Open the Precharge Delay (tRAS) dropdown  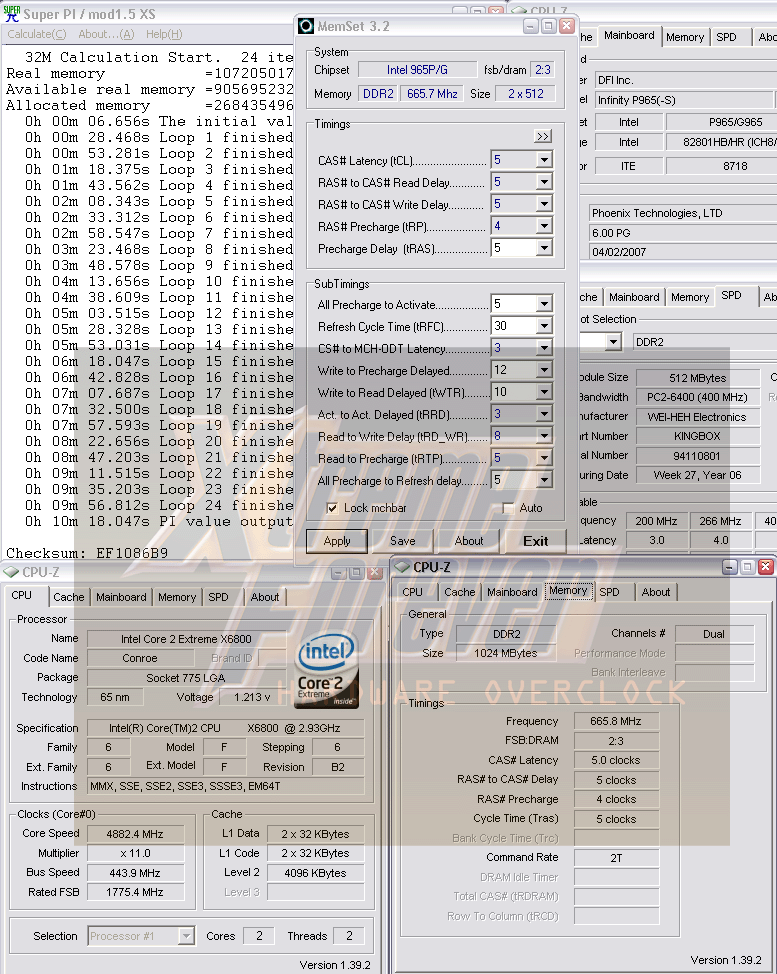point(544,248)
